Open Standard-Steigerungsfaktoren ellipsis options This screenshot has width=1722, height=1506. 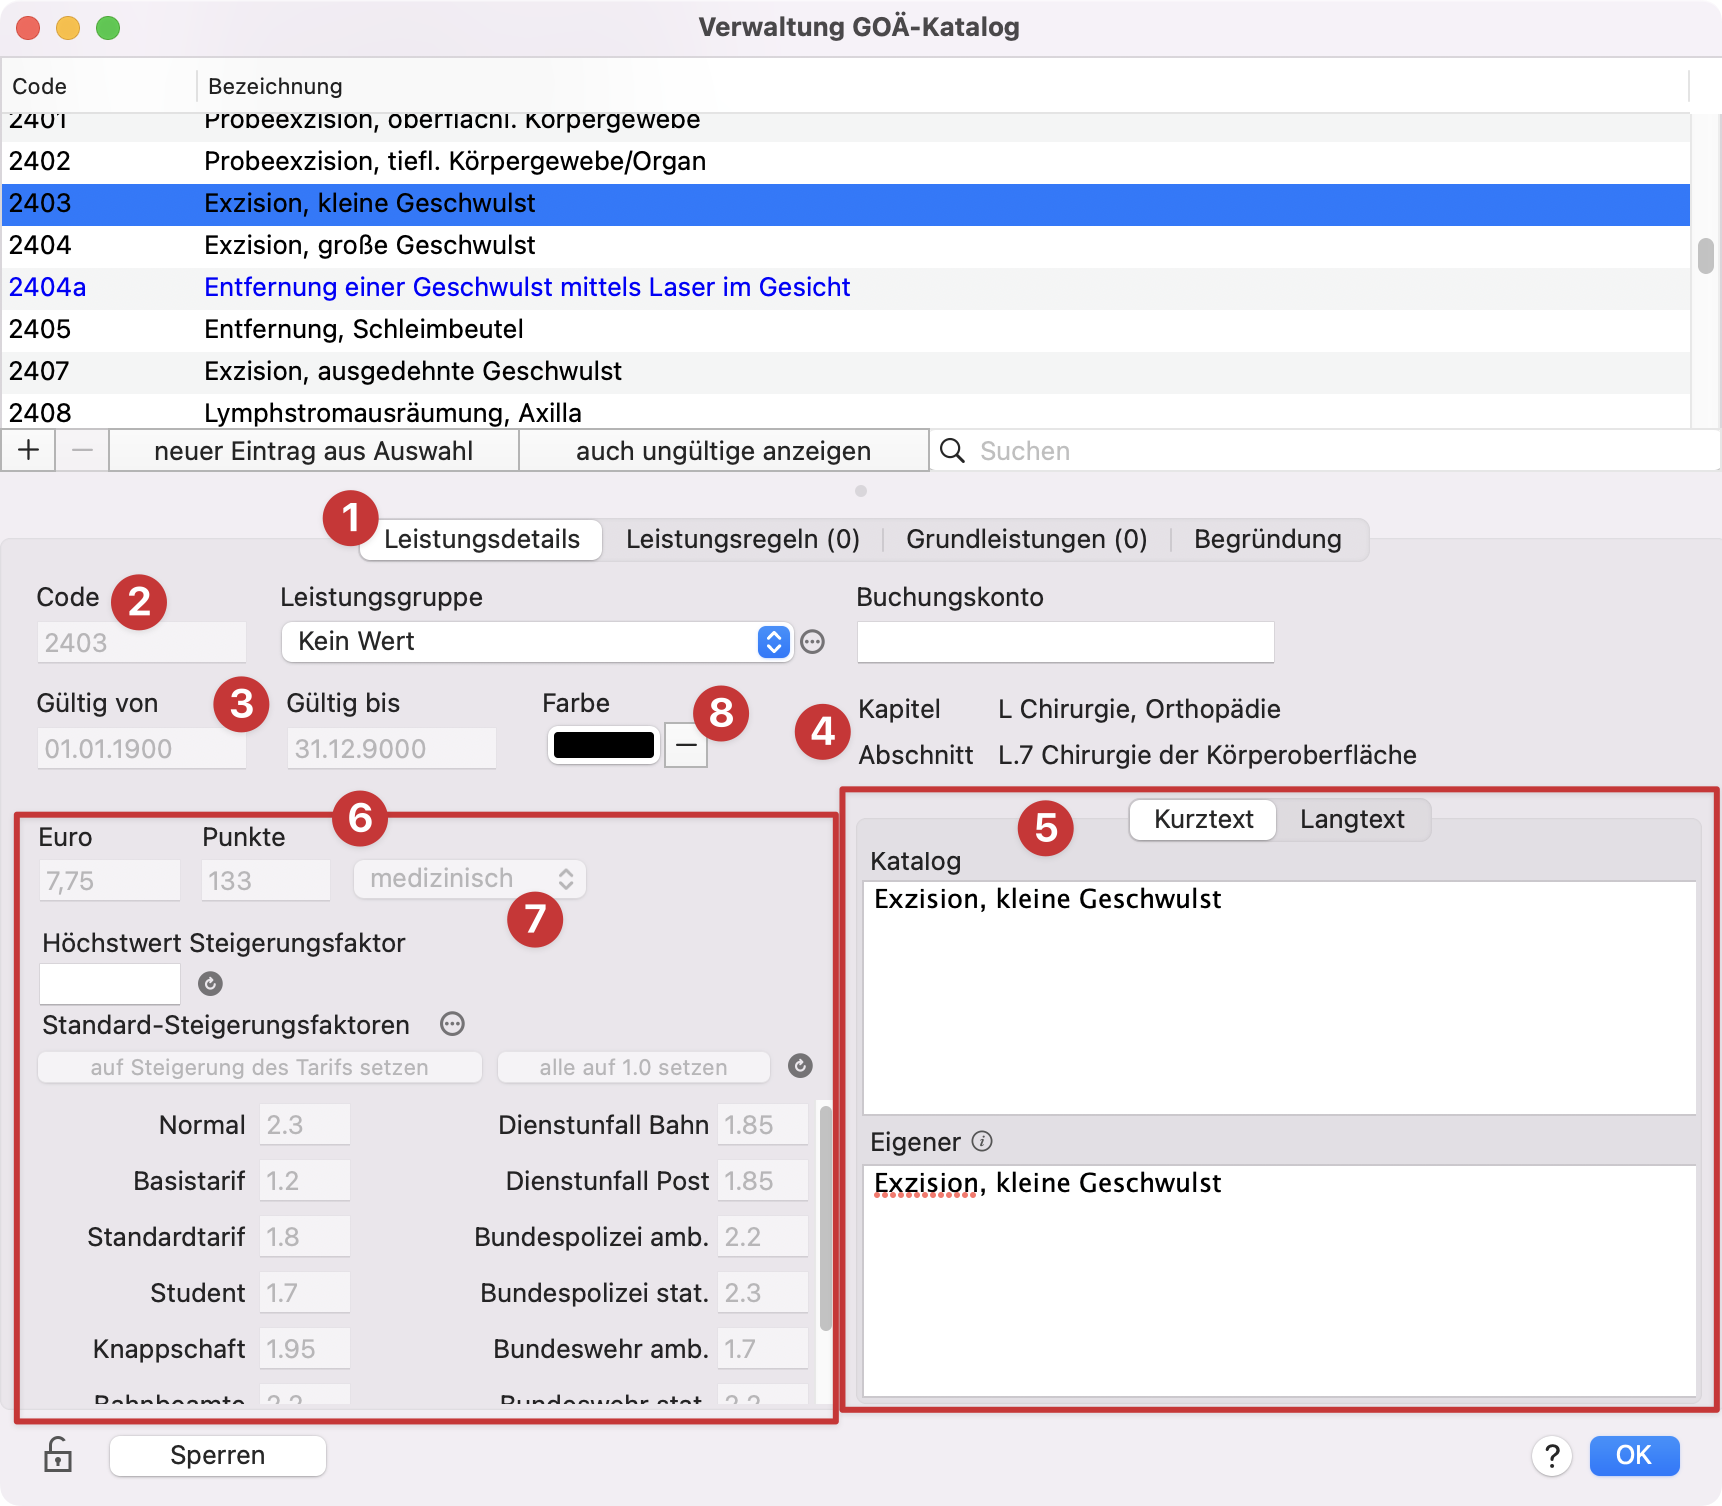pyautogui.click(x=453, y=1024)
